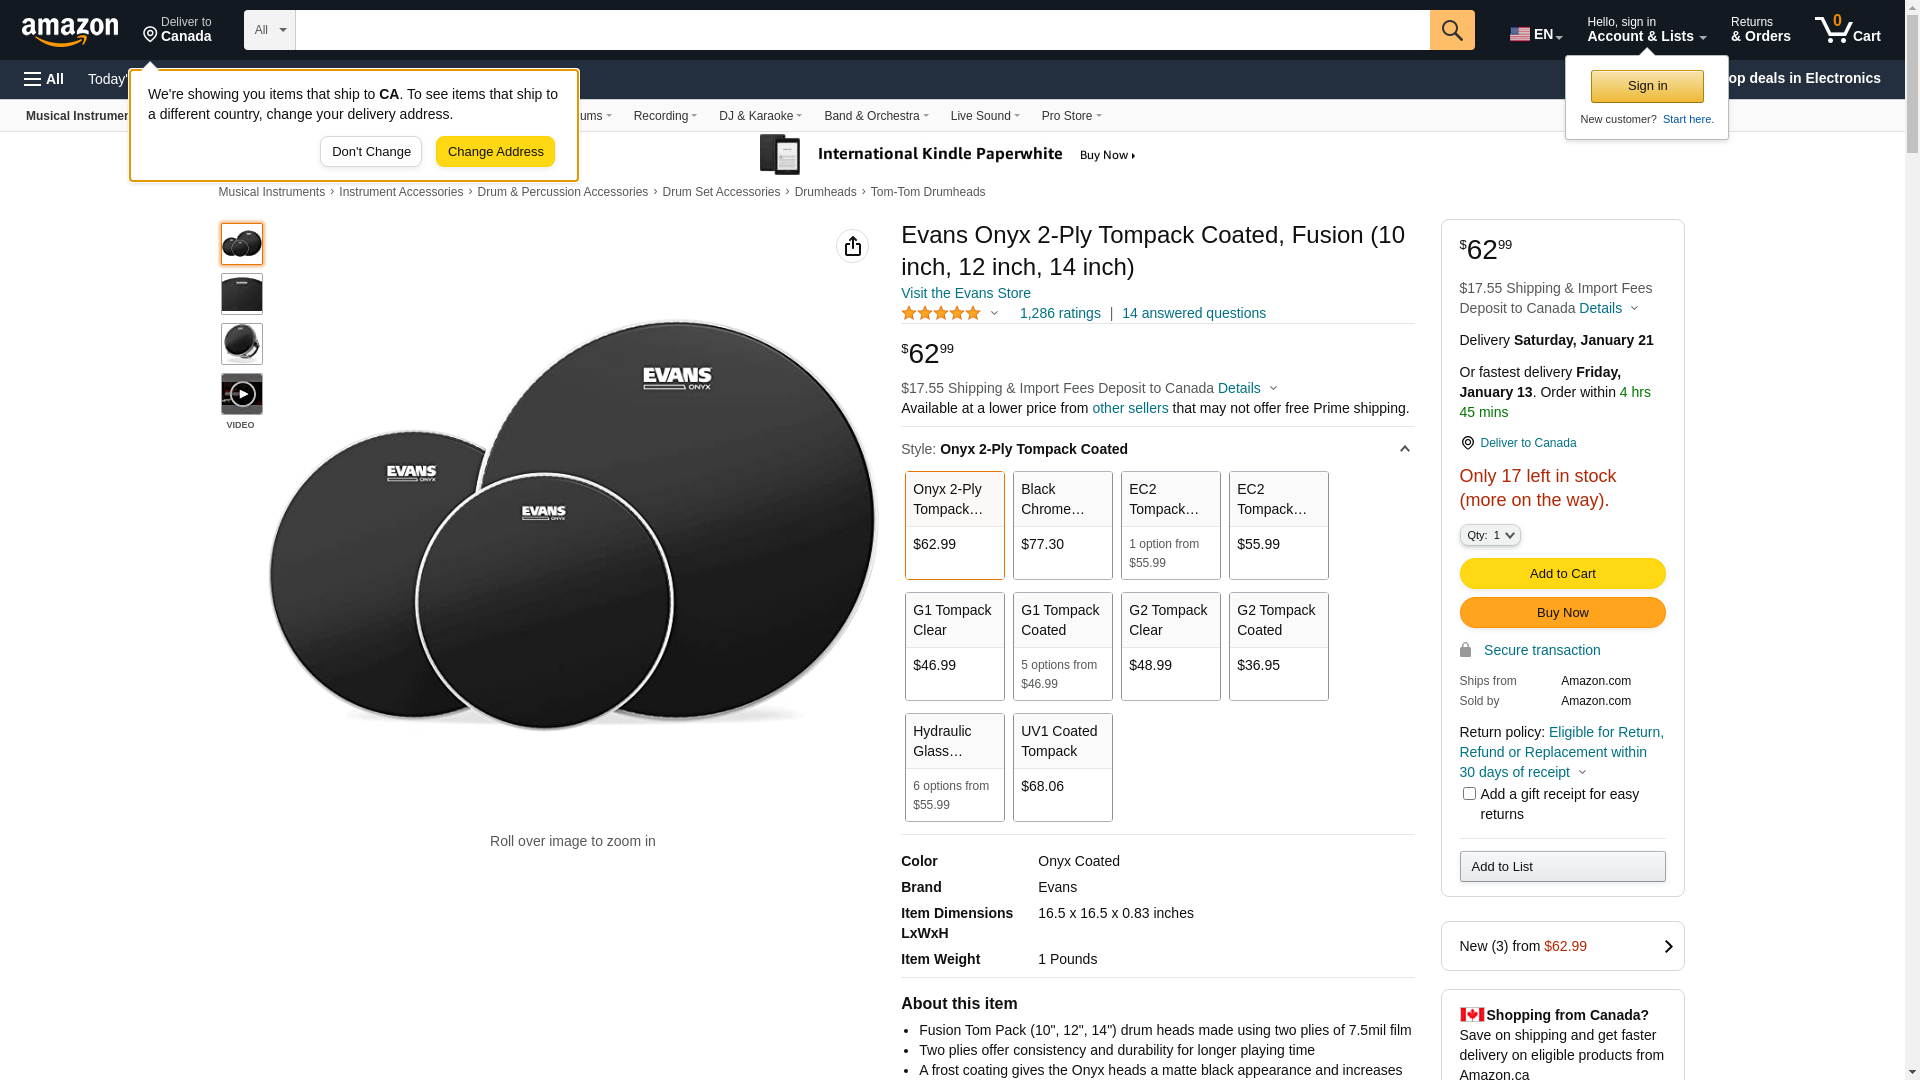Image resolution: width=1920 pixels, height=1080 pixels.
Task: Open the 14 answered questions link
Action: [x=1194, y=313]
